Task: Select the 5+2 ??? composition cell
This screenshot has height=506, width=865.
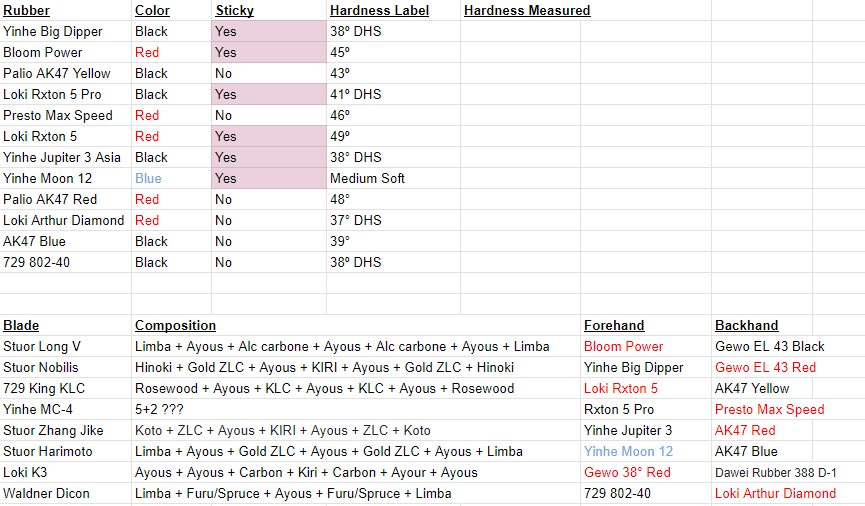Action: (x=356, y=409)
